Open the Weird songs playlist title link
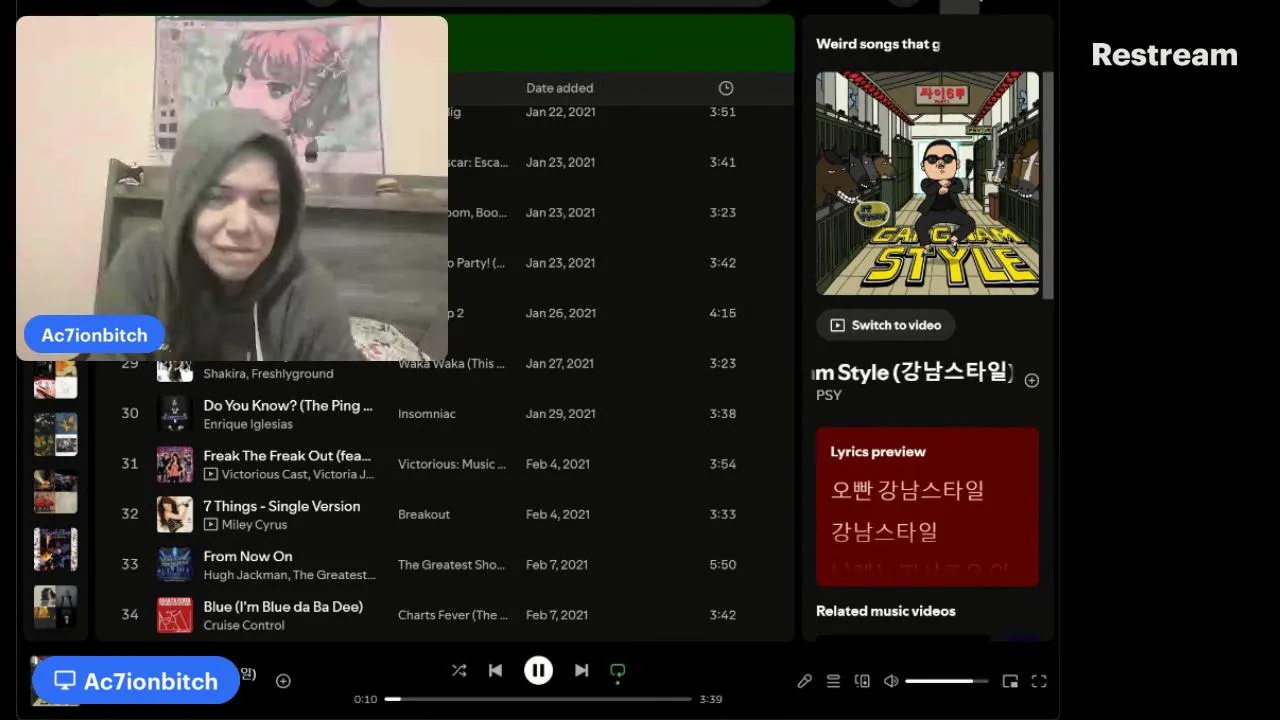 click(877, 44)
